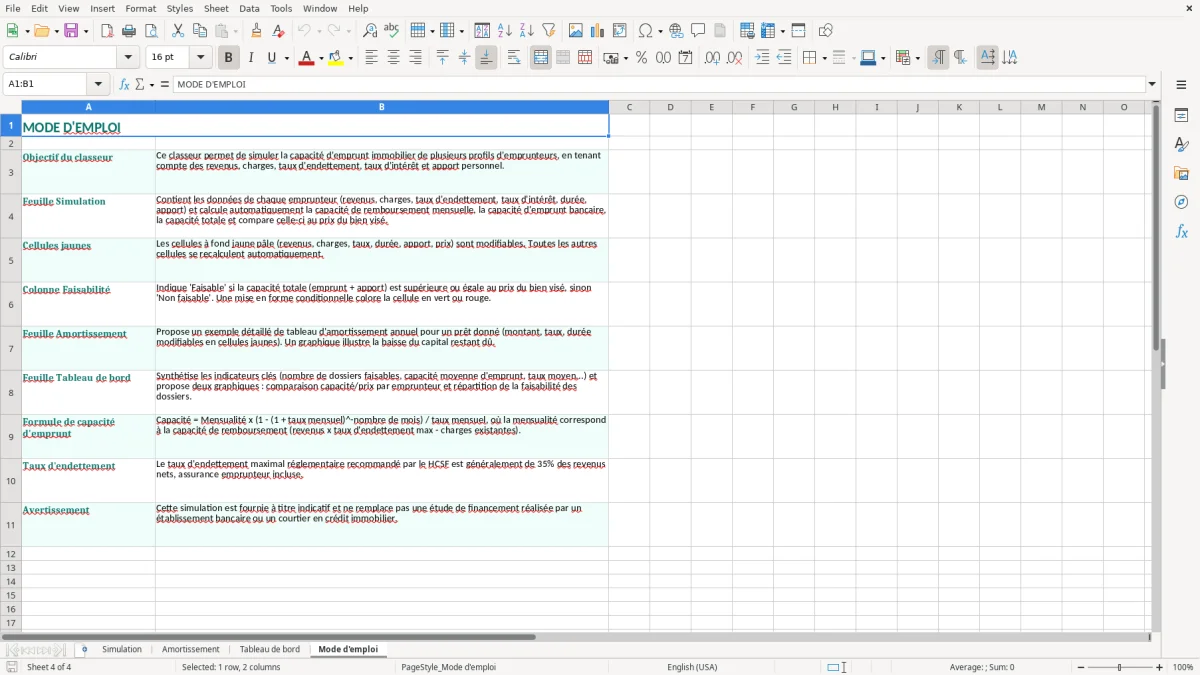This screenshot has width=1200, height=675.
Task: Click the Insert Hyperlink icon
Action: pyautogui.click(x=676, y=31)
